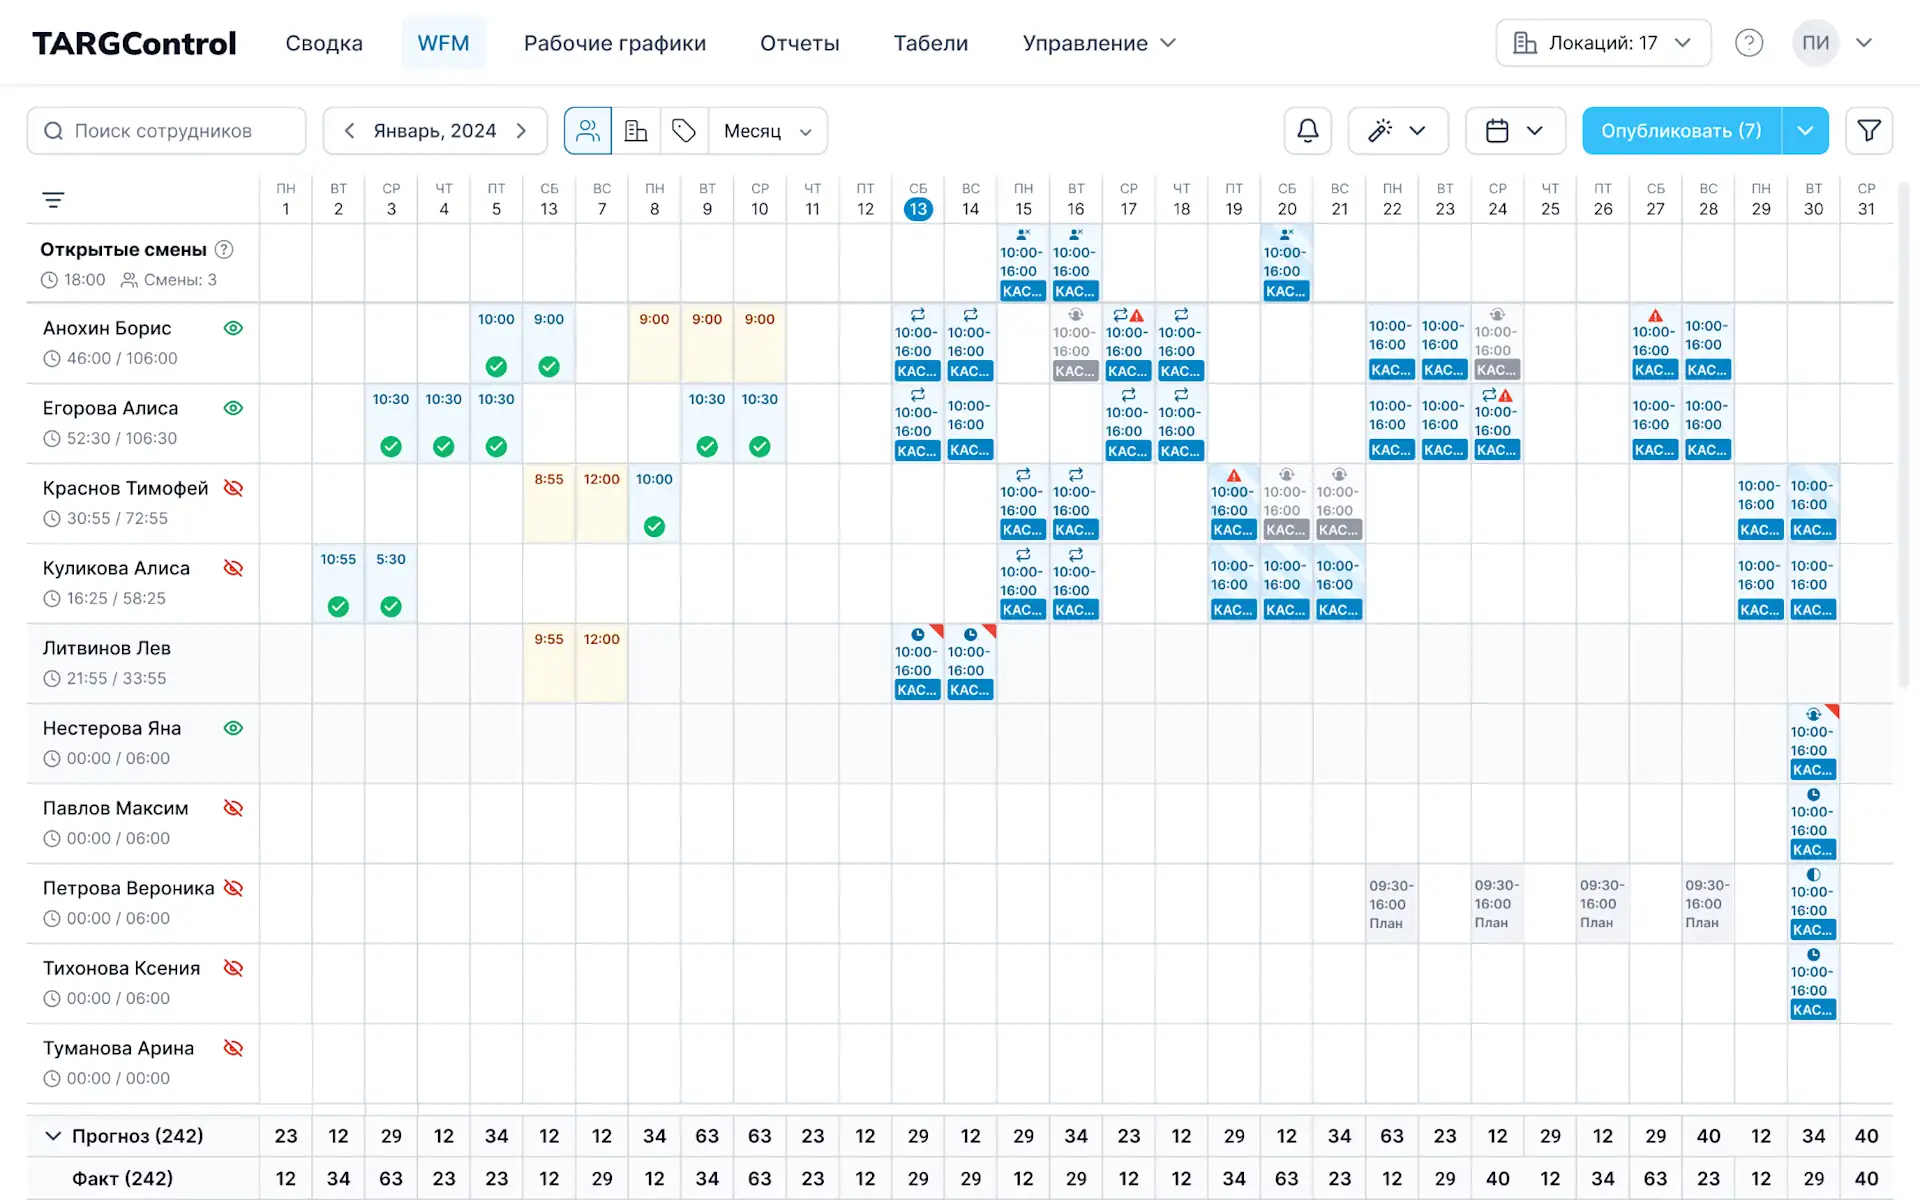Switch to employees view icon
Image resolution: width=1920 pixels, height=1200 pixels.
point(588,131)
